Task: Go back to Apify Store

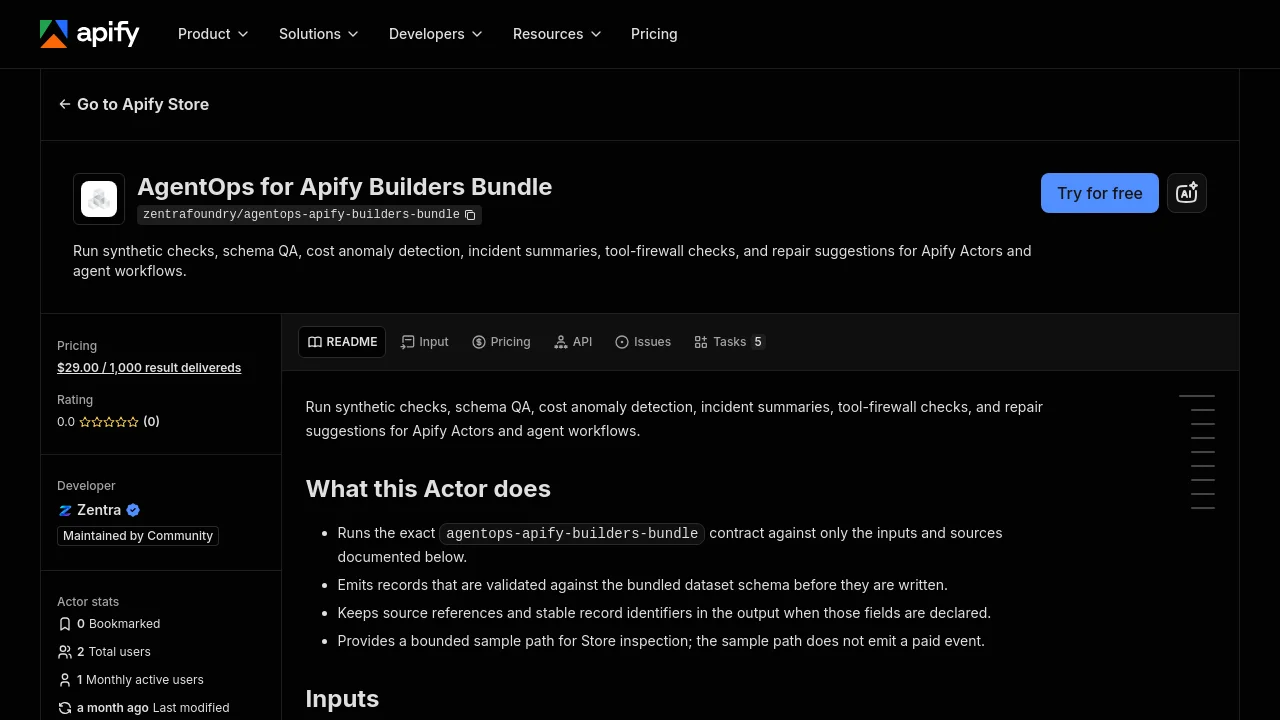Action: click(x=133, y=104)
